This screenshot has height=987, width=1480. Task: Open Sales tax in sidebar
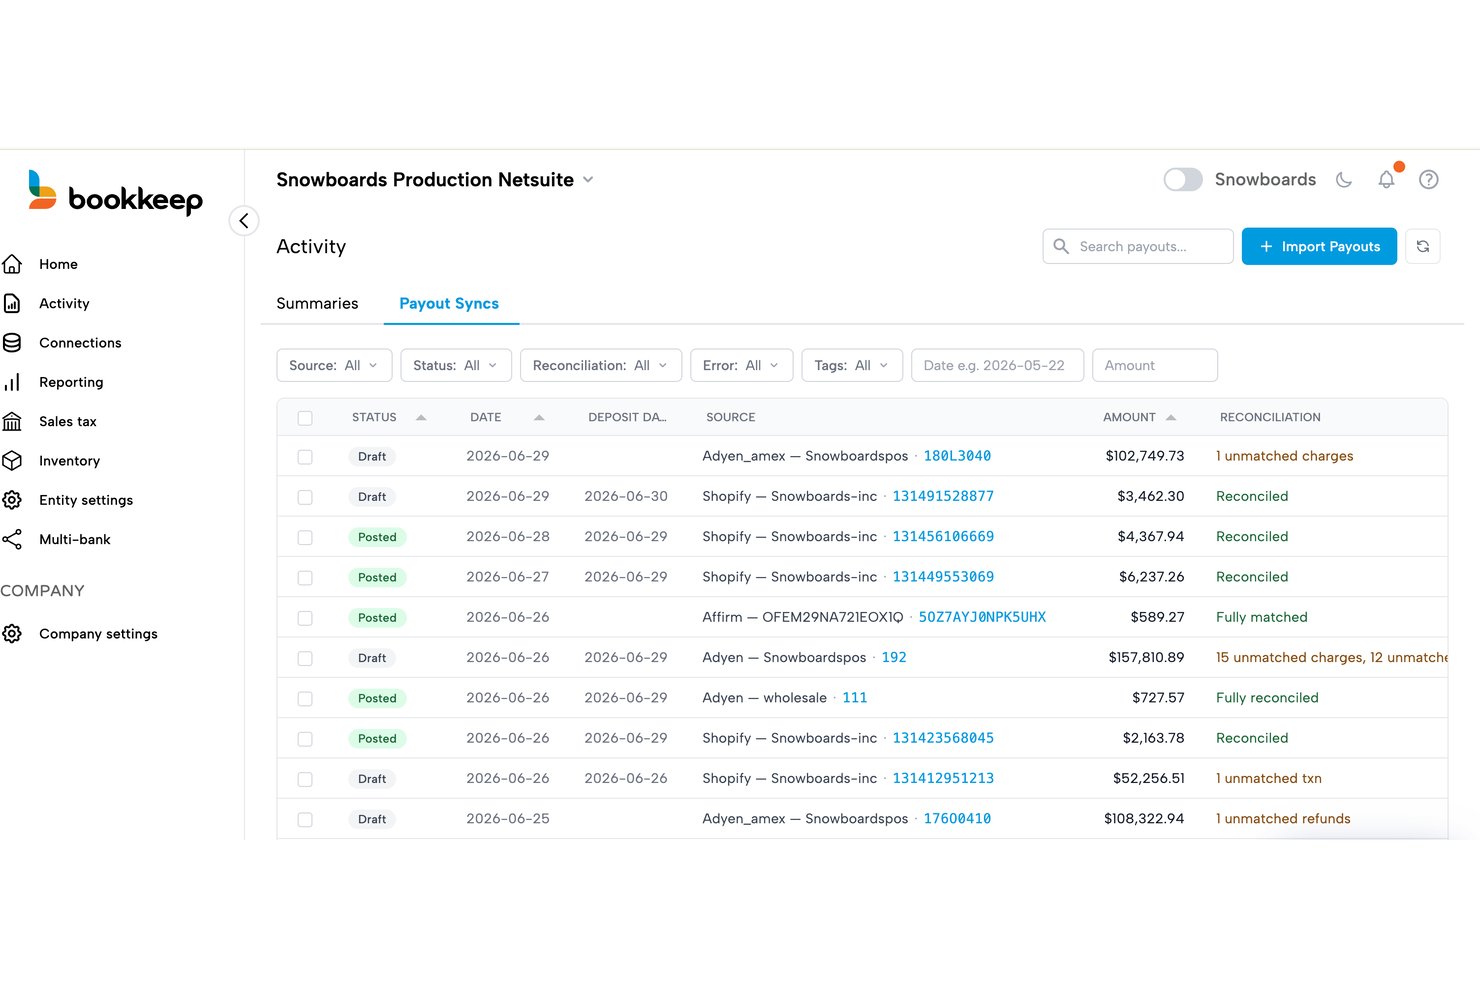click(68, 421)
